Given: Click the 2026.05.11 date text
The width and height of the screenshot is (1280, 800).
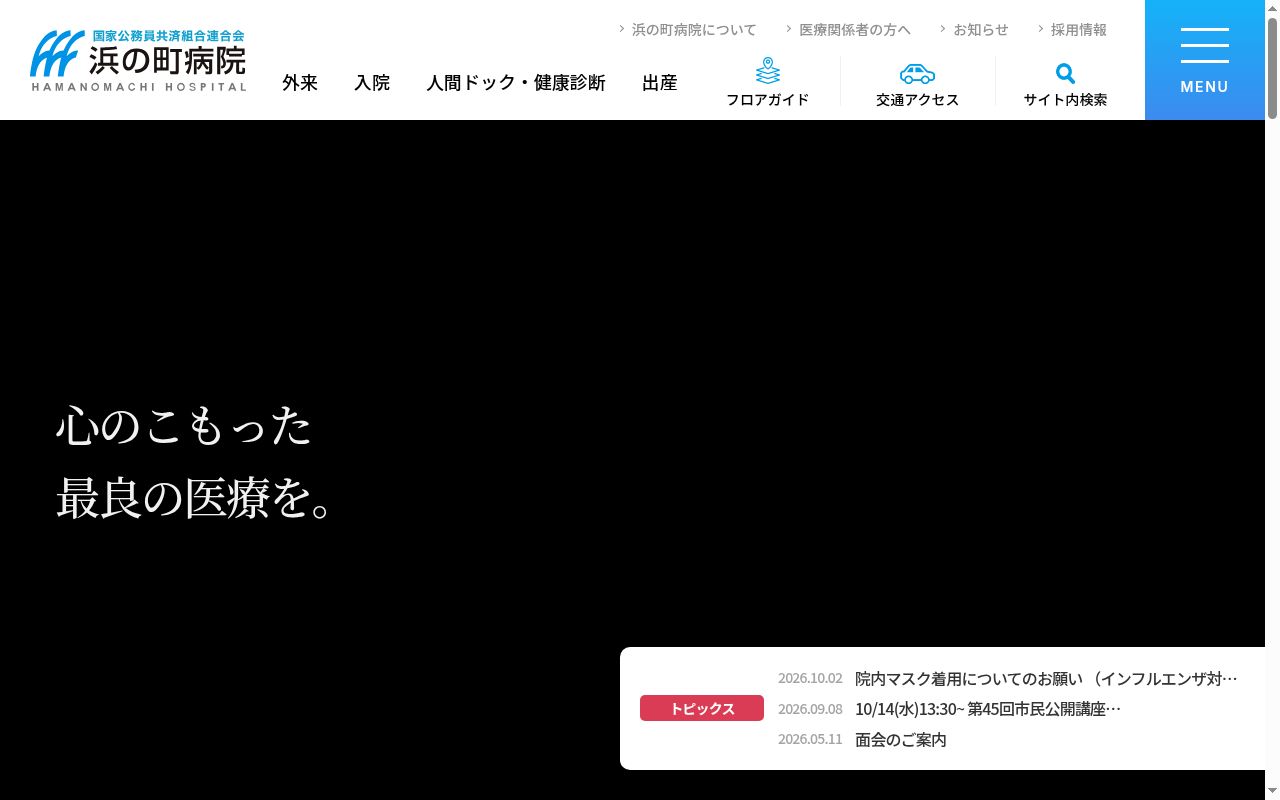Looking at the screenshot, I should tap(810, 739).
